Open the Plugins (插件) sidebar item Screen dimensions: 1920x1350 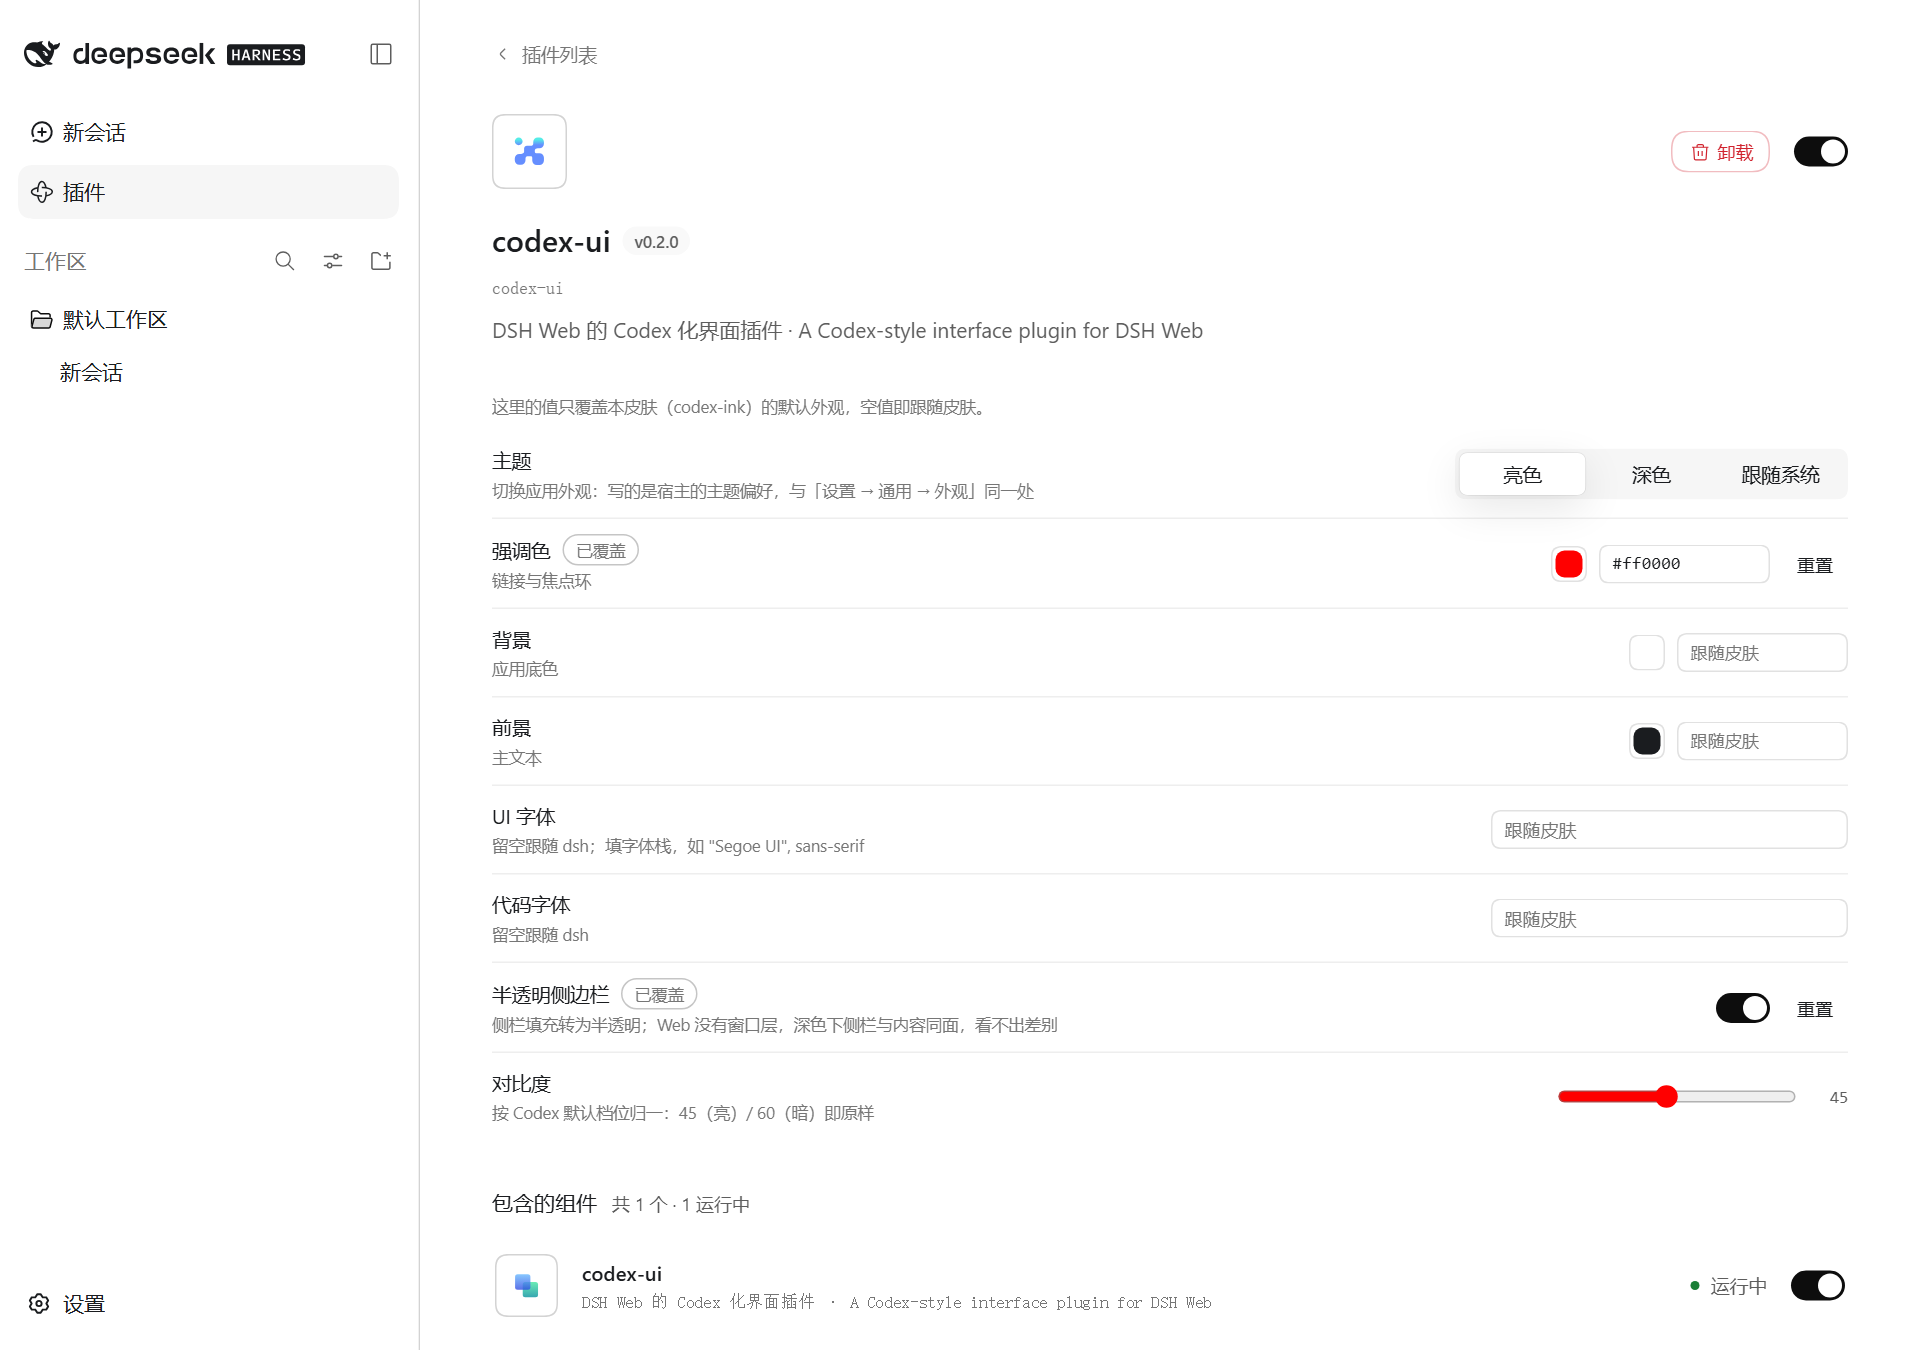pyautogui.click(x=208, y=192)
